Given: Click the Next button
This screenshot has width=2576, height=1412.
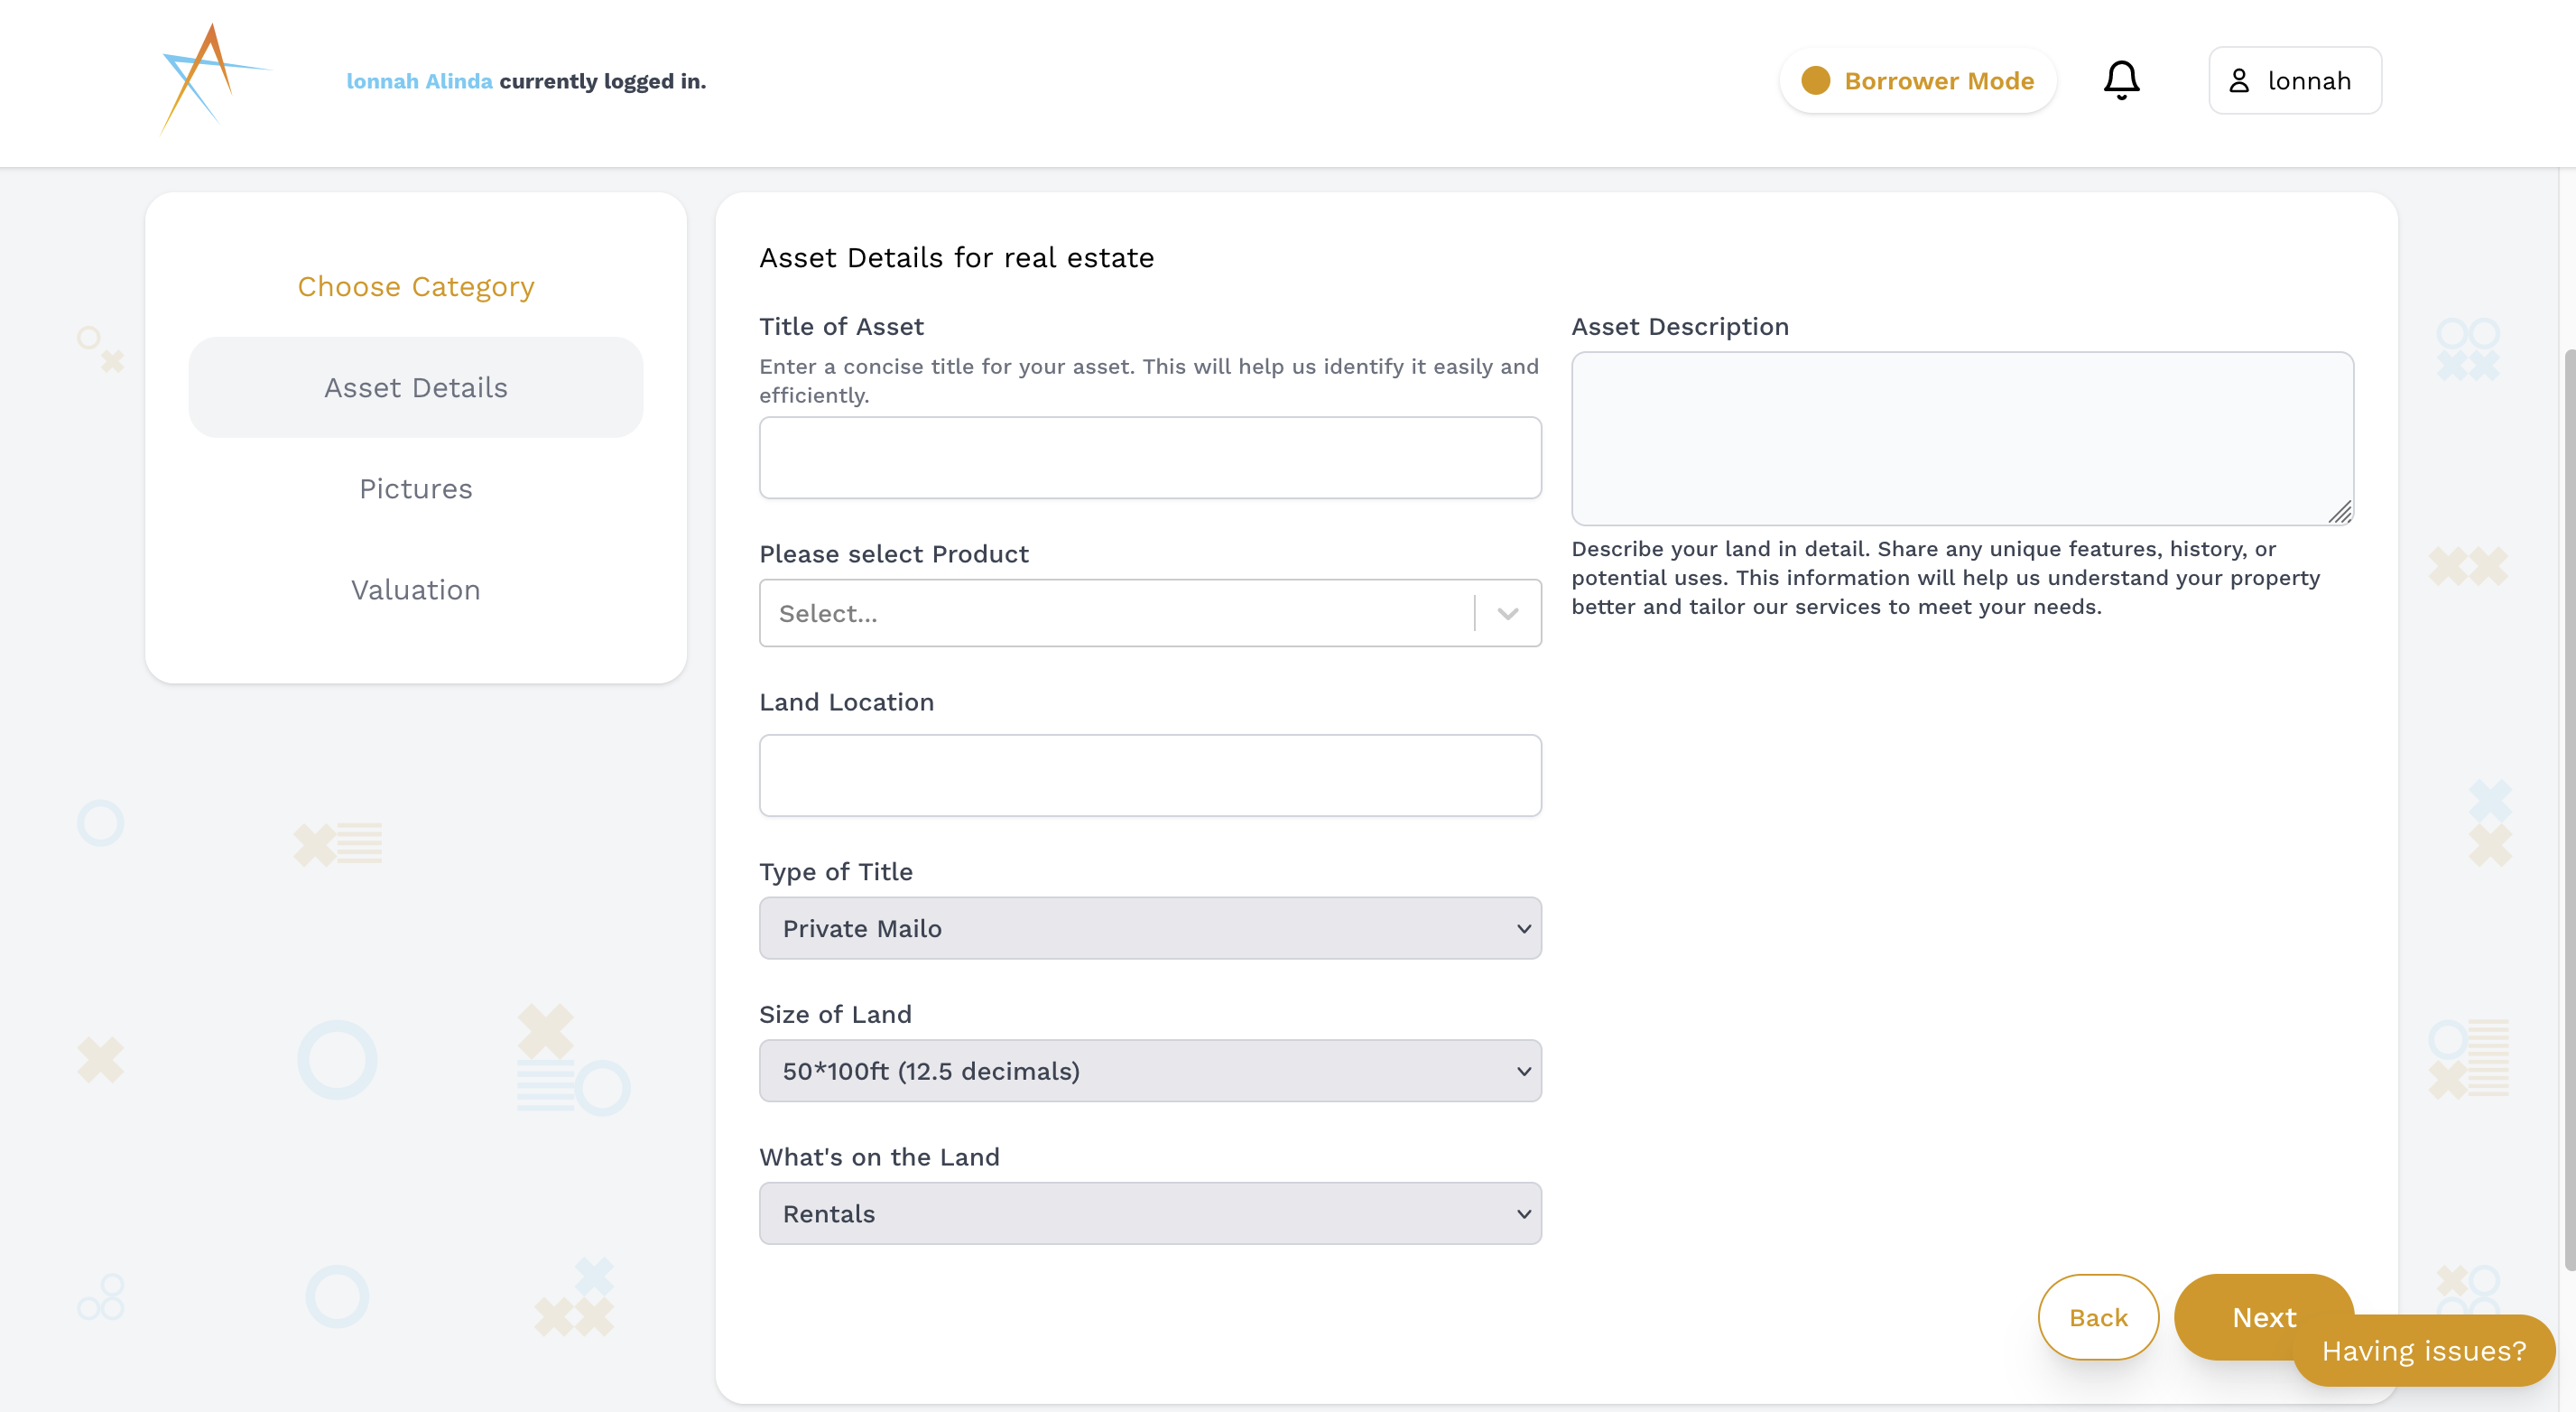Looking at the screenshot, I should (2263, 1318).
